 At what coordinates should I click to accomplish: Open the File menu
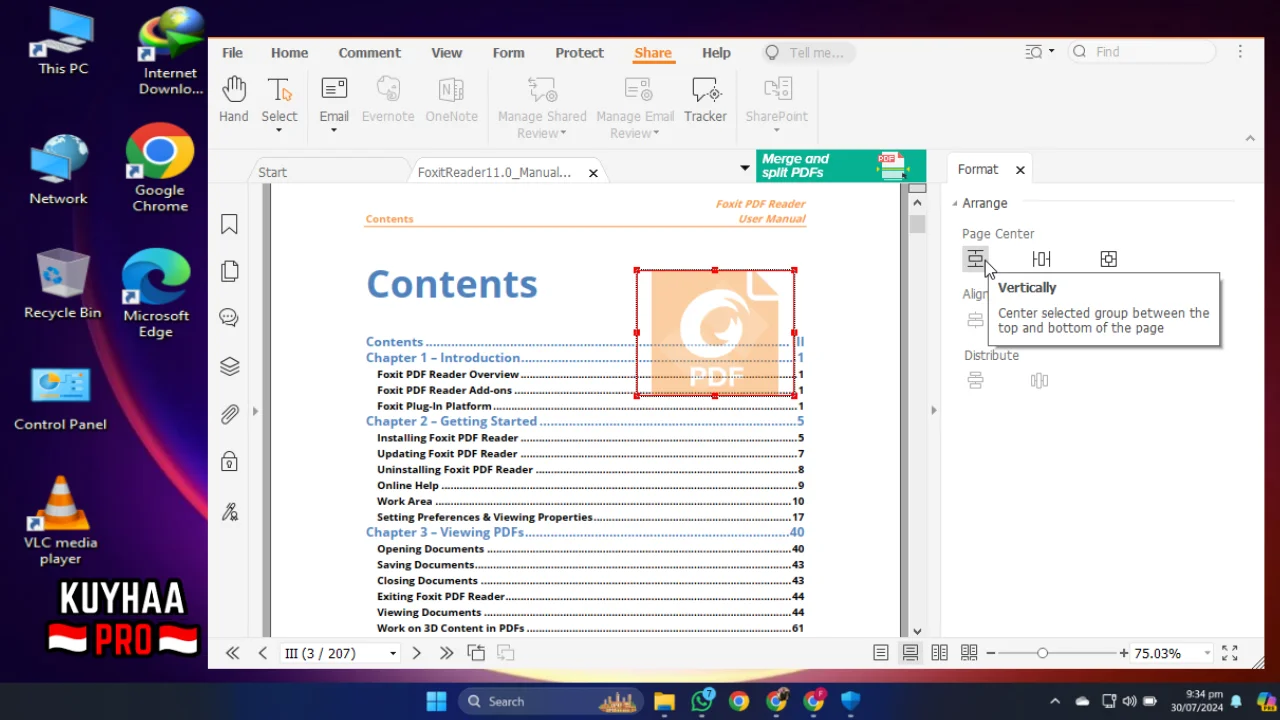coord(232,53)
